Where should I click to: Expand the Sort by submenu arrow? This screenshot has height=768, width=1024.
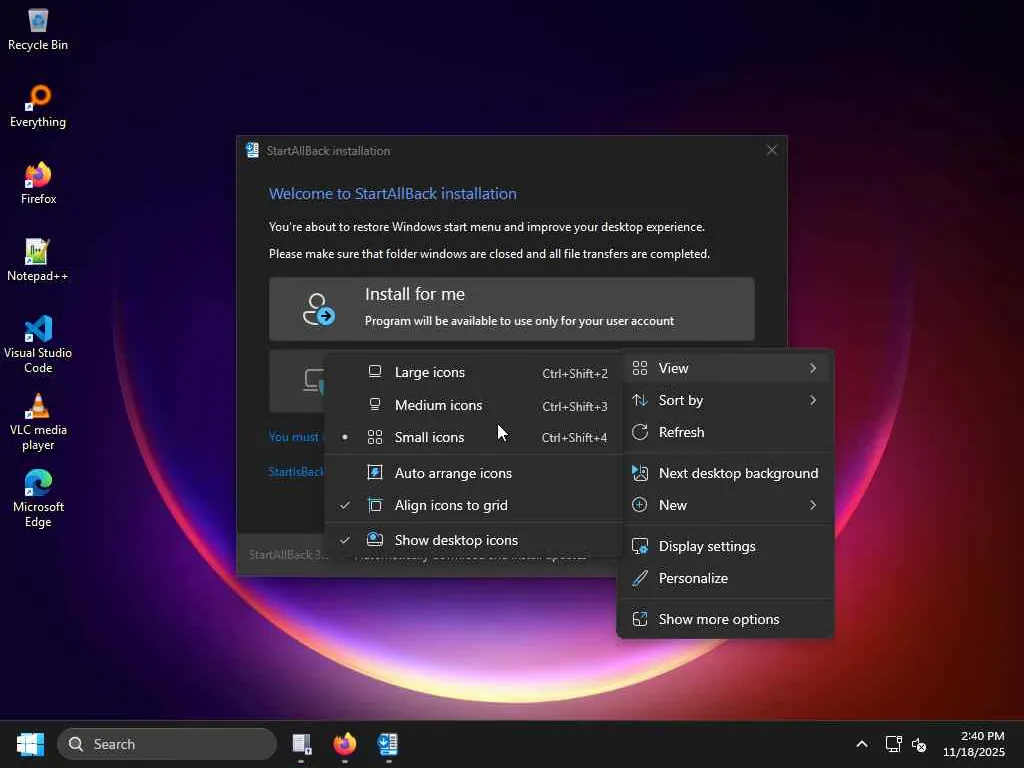coord(812,400)
